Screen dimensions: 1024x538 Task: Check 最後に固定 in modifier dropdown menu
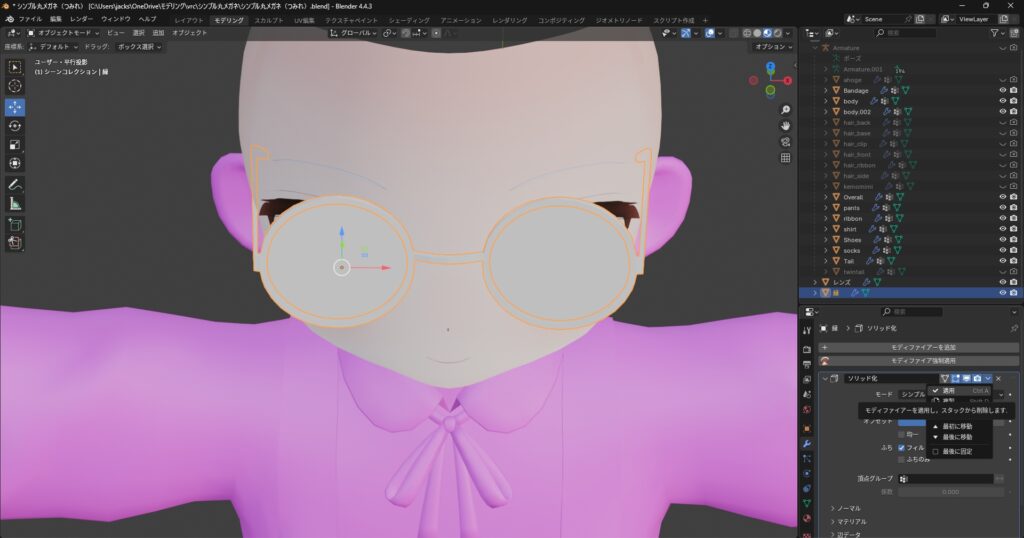(x=957, y=451)
